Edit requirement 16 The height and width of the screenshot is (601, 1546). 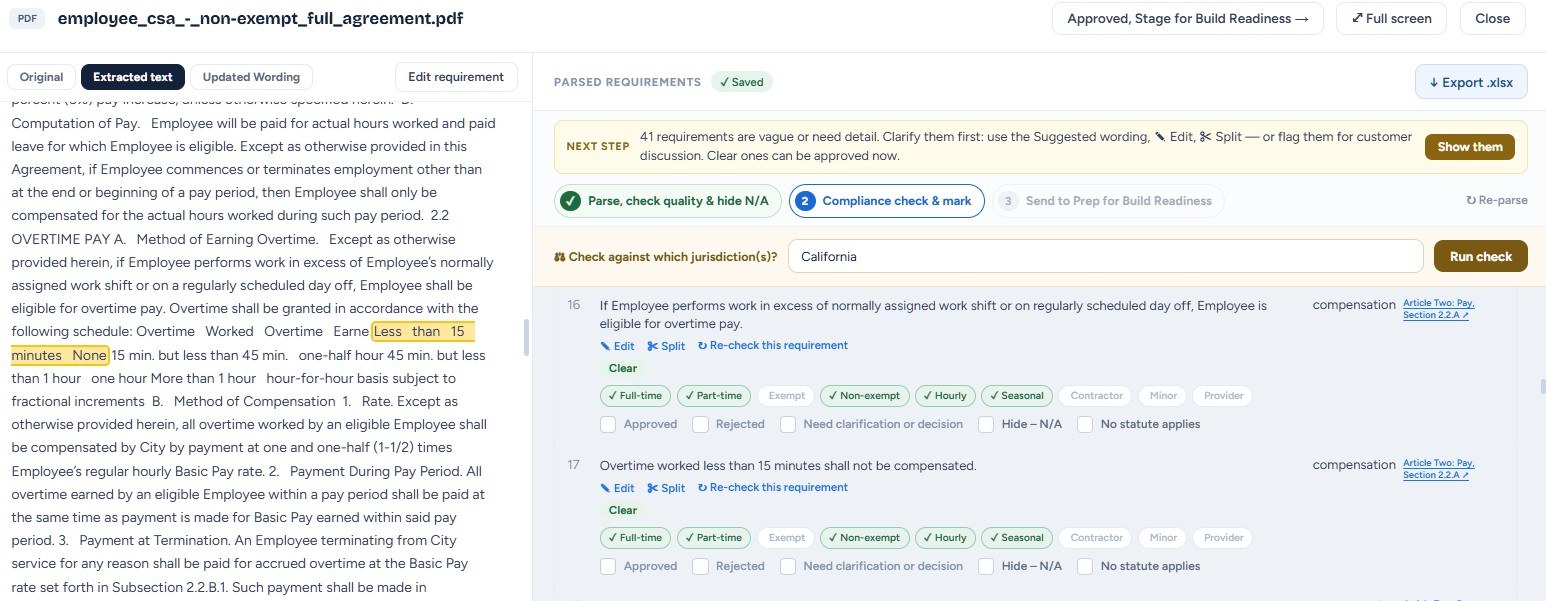(x=617, y=346)
